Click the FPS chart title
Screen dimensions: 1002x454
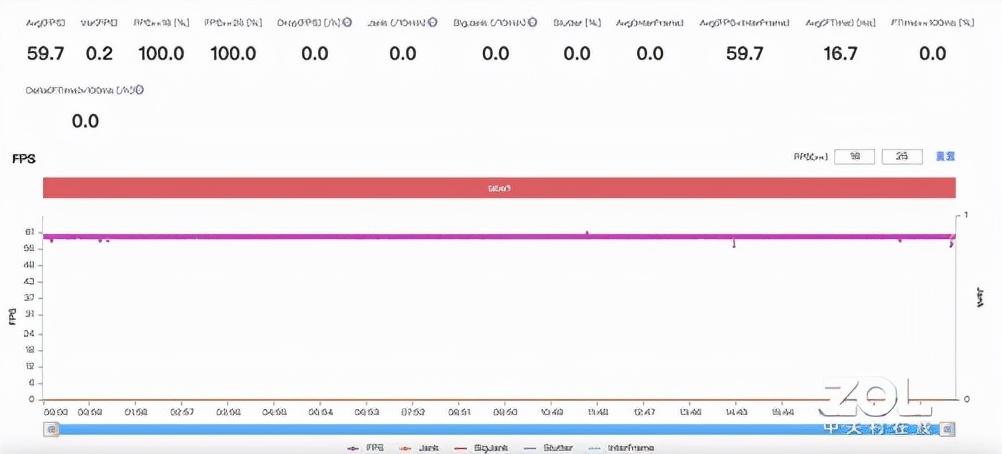point(23,159)
